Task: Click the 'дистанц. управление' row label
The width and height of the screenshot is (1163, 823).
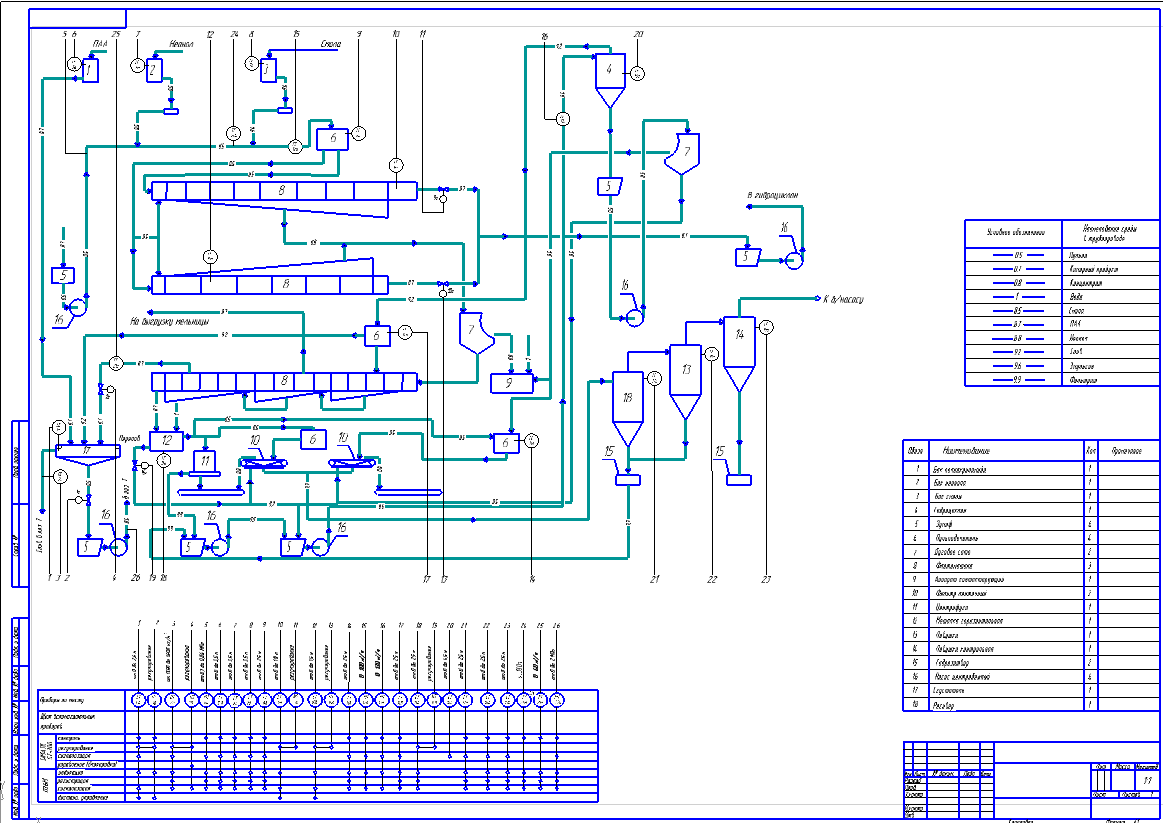Action: (82, 798)
